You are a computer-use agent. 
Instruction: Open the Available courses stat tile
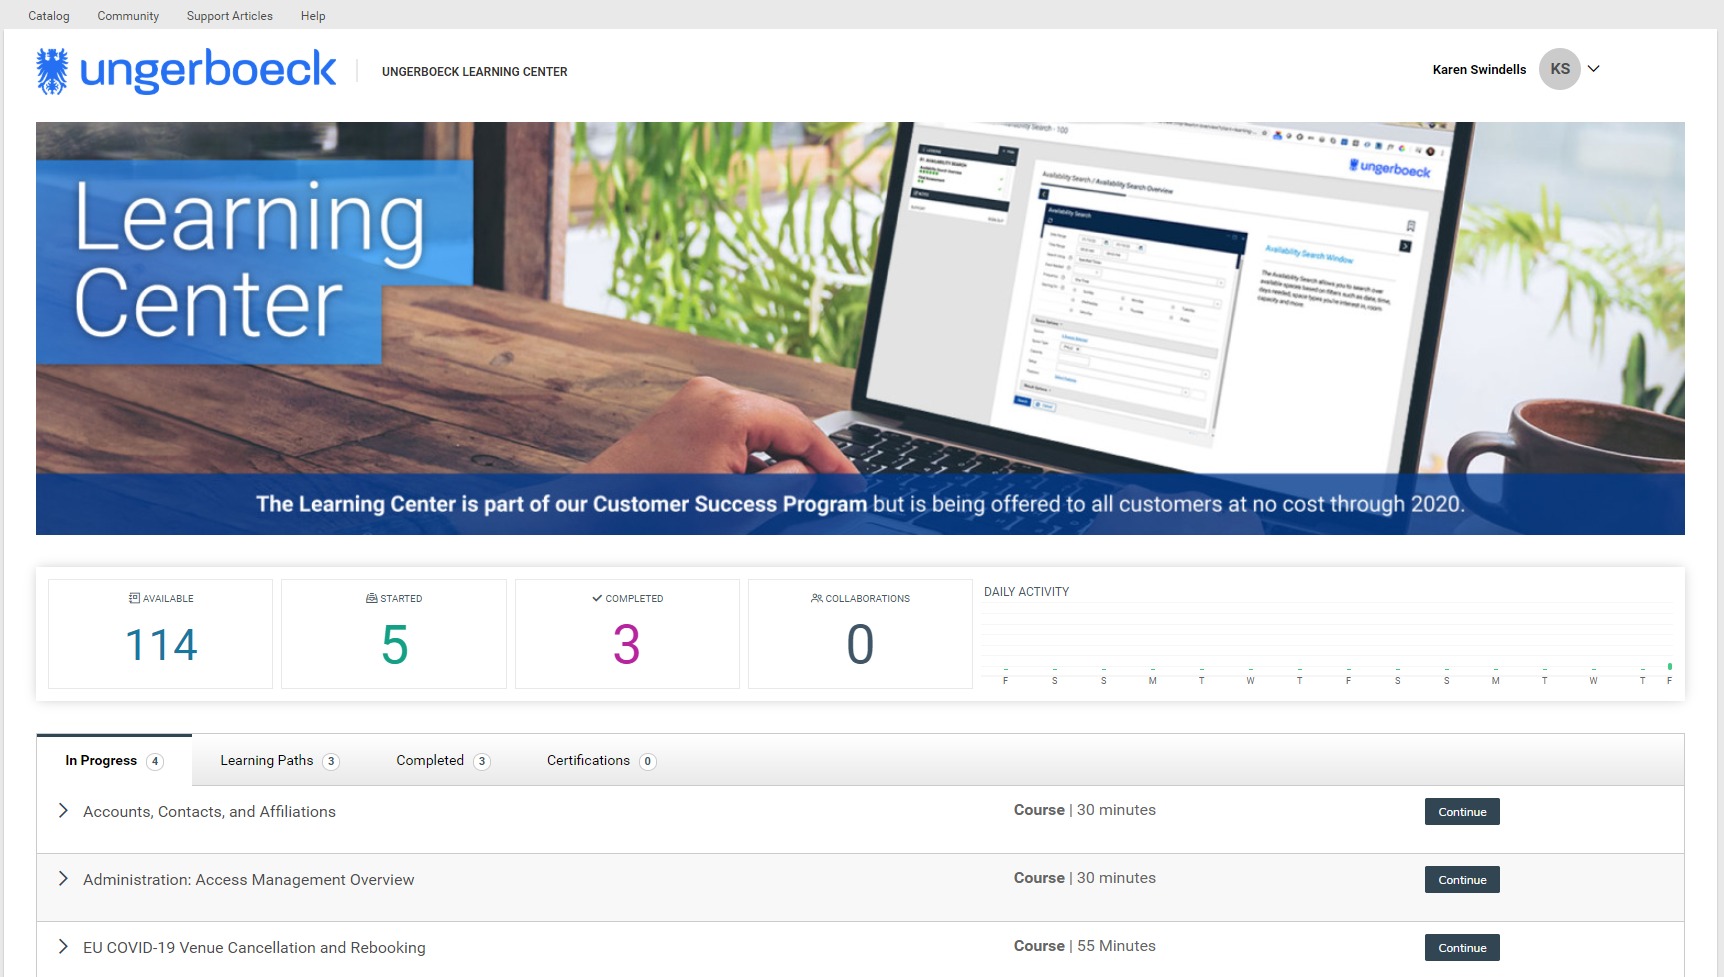pyautogui.click(x=161, y=634)
